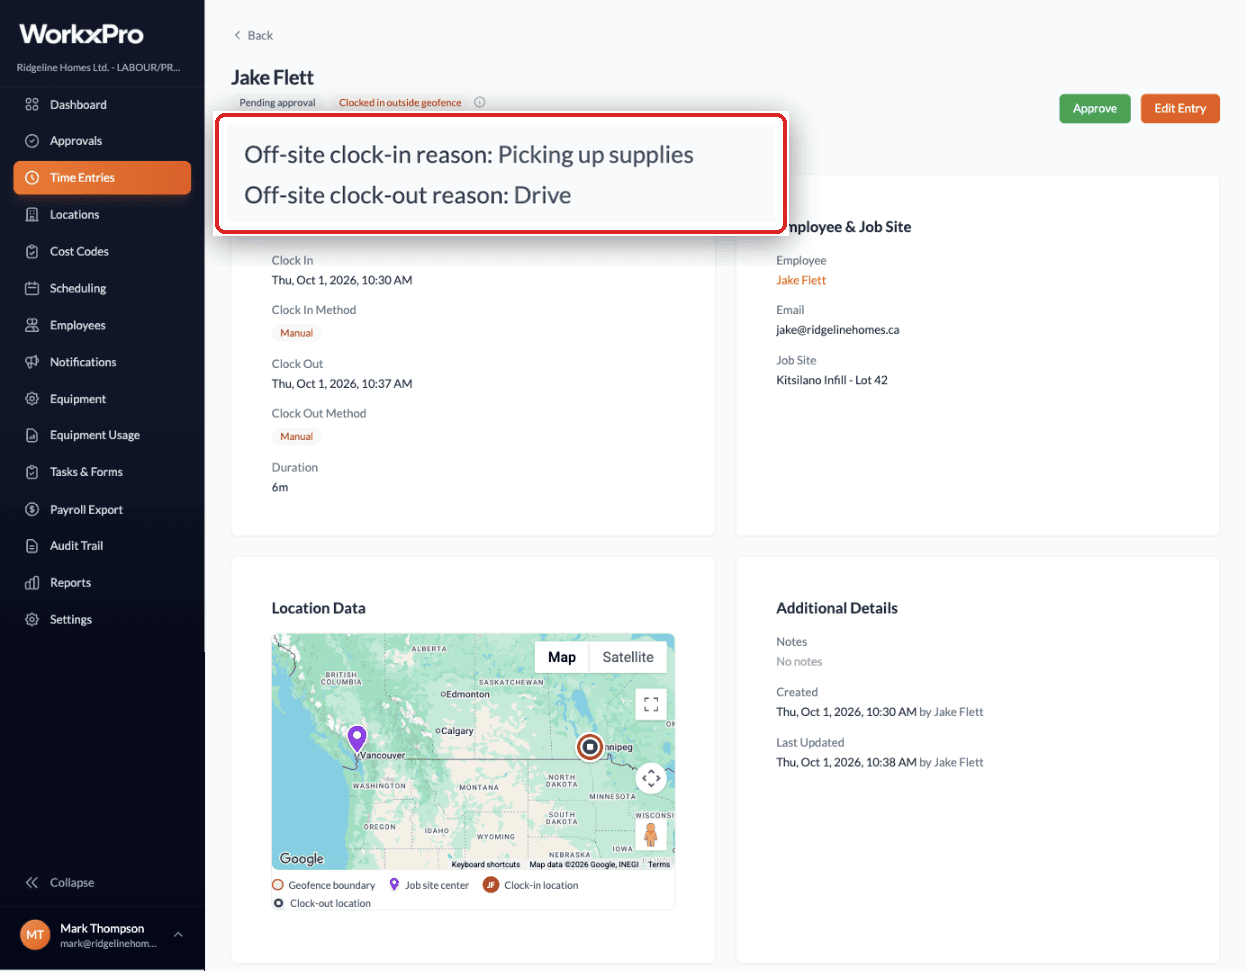The image size is (1246, 971).
Task: Click the Audit Trail document icon
Action: pyautogui.click(x=32, y=546)
